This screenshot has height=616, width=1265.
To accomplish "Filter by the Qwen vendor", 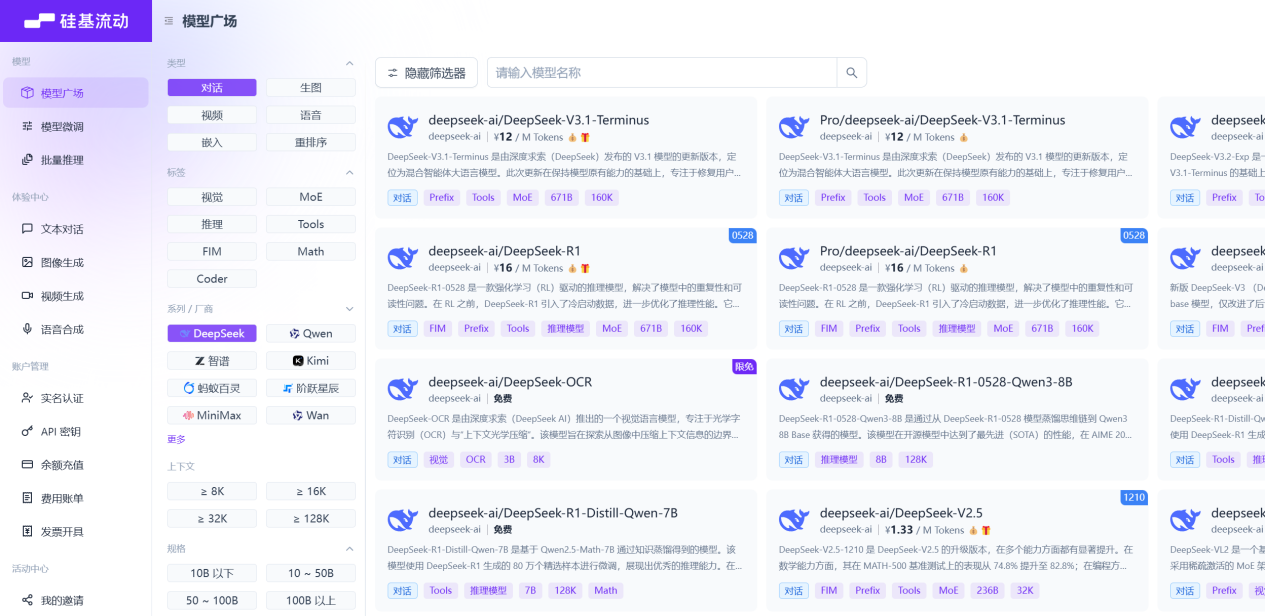I will click(x=311, y=333).
